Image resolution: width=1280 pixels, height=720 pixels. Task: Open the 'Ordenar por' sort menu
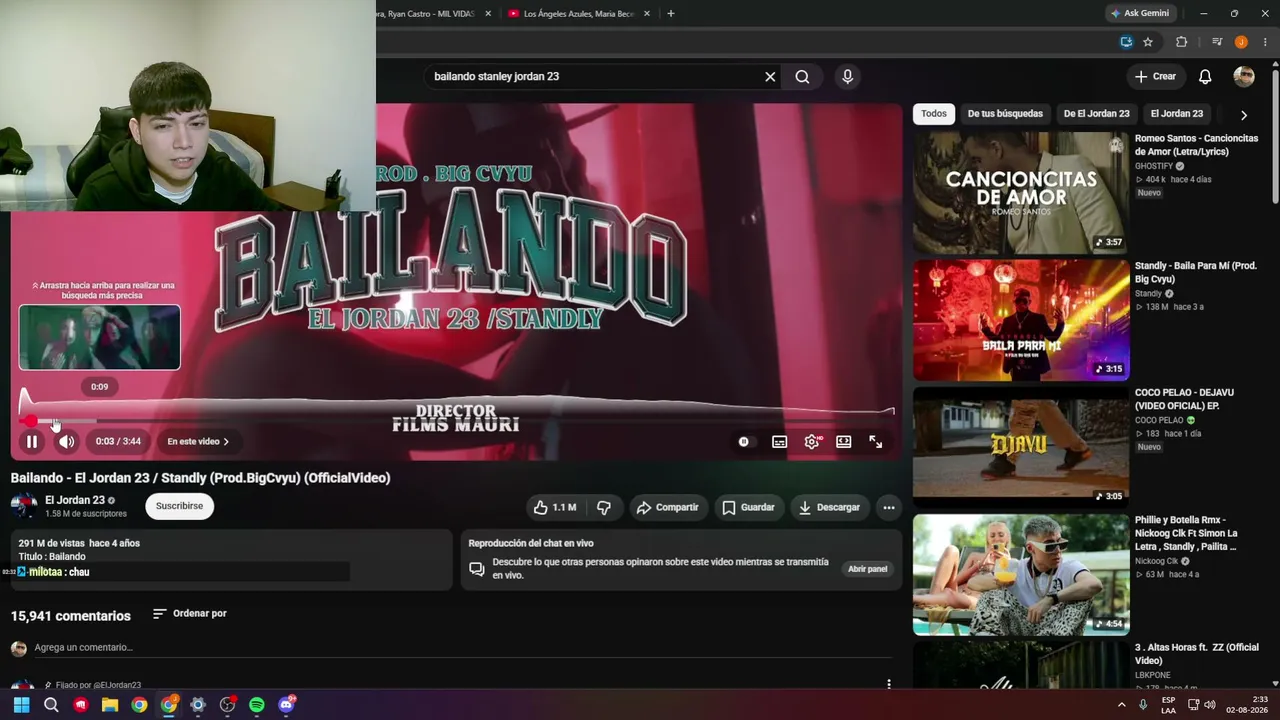(190, 613)
